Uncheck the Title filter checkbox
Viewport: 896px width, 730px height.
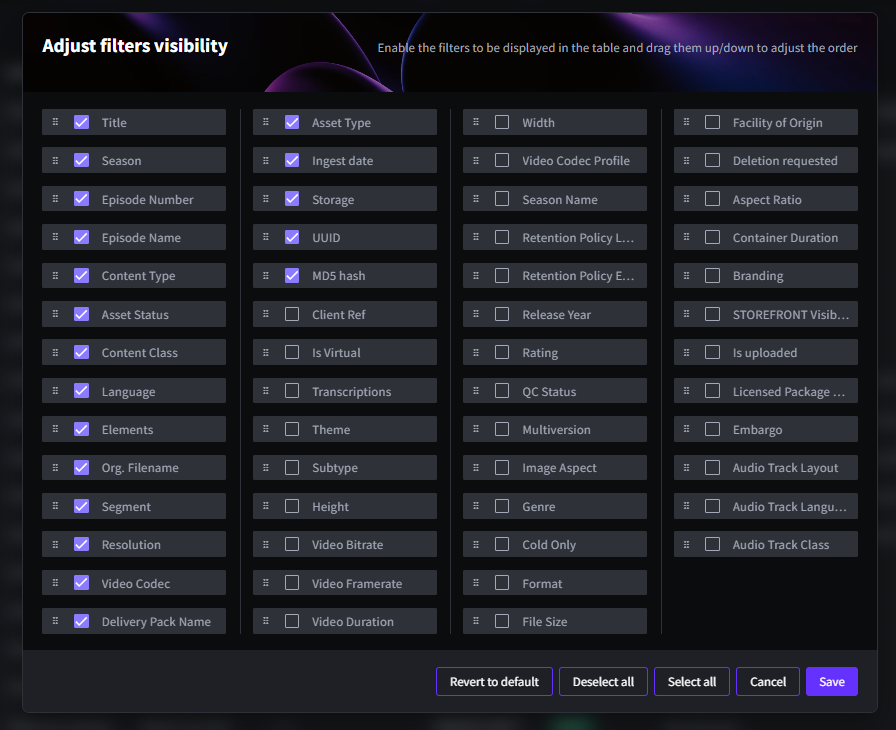(82, 122)
